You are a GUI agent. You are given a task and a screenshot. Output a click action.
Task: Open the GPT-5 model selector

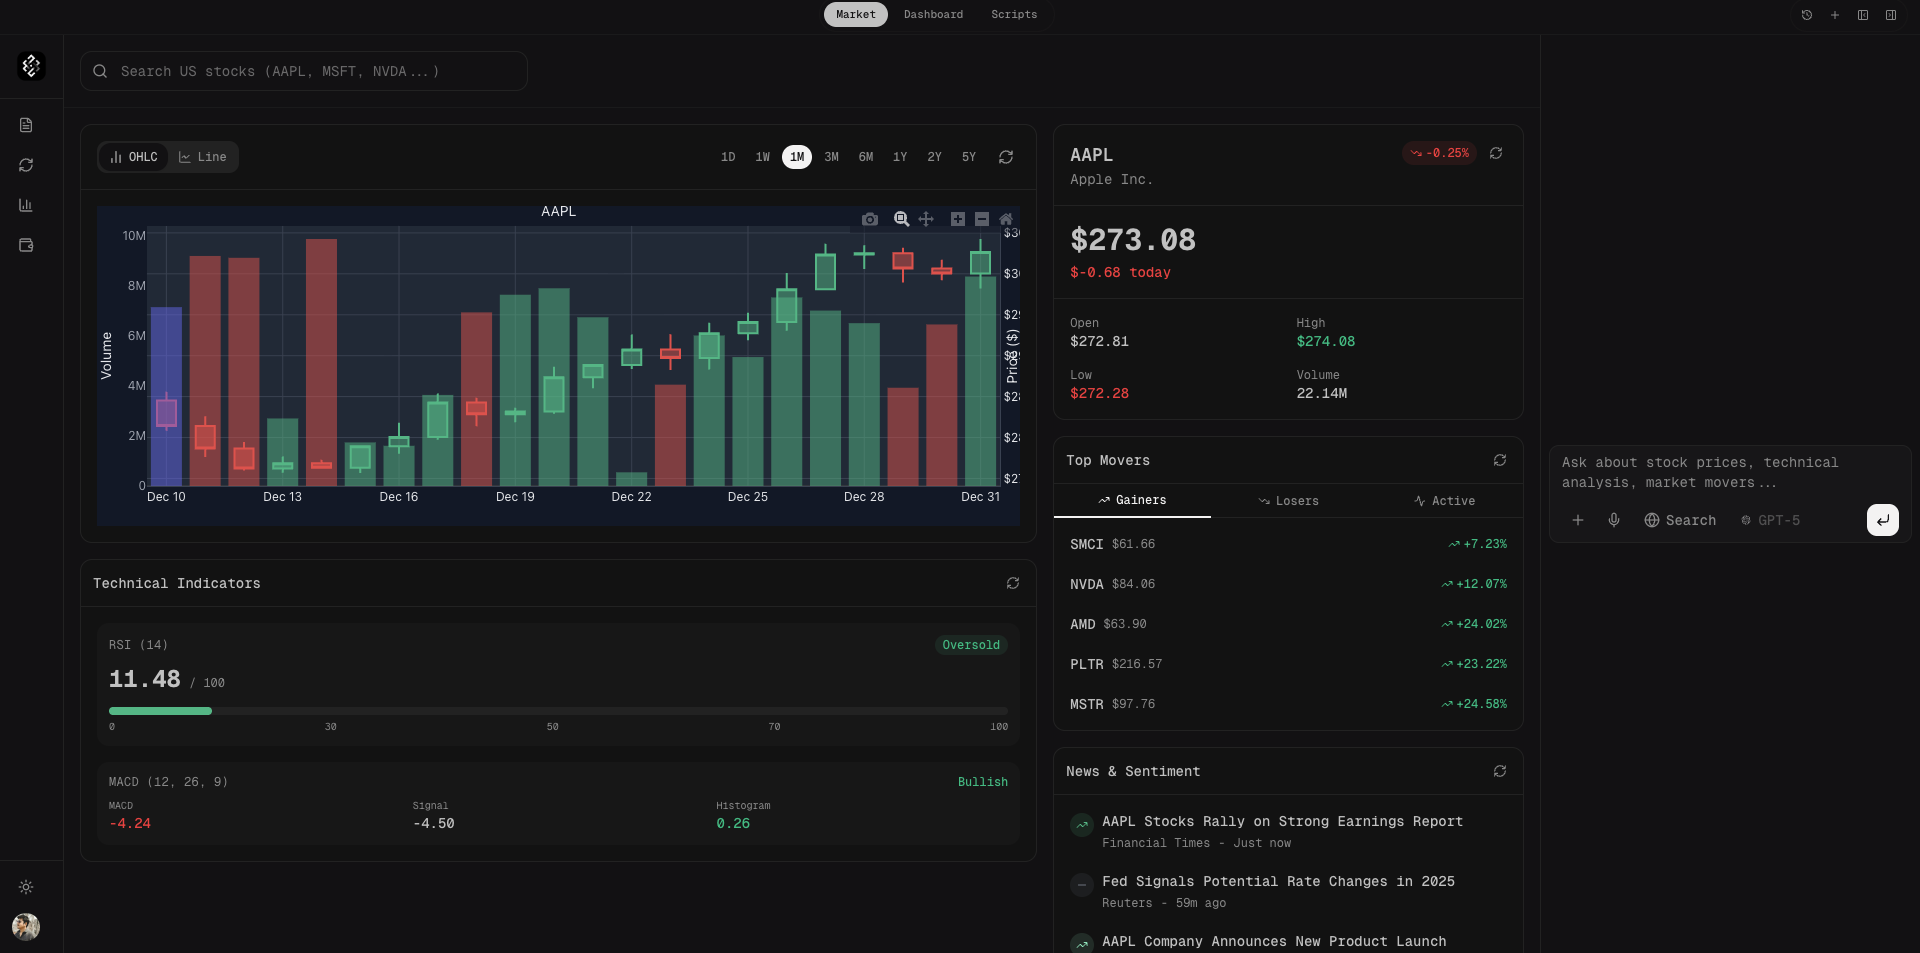(x=1770, y=520)
